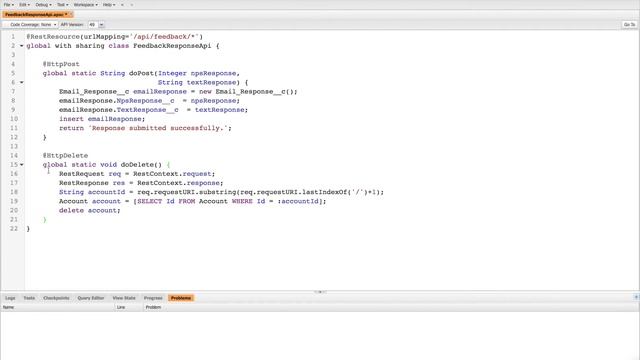Image resolution: width=640 pixels, height=360 pixels.
Task: Click the closing brace on line 22
Action: click(28, 229)
